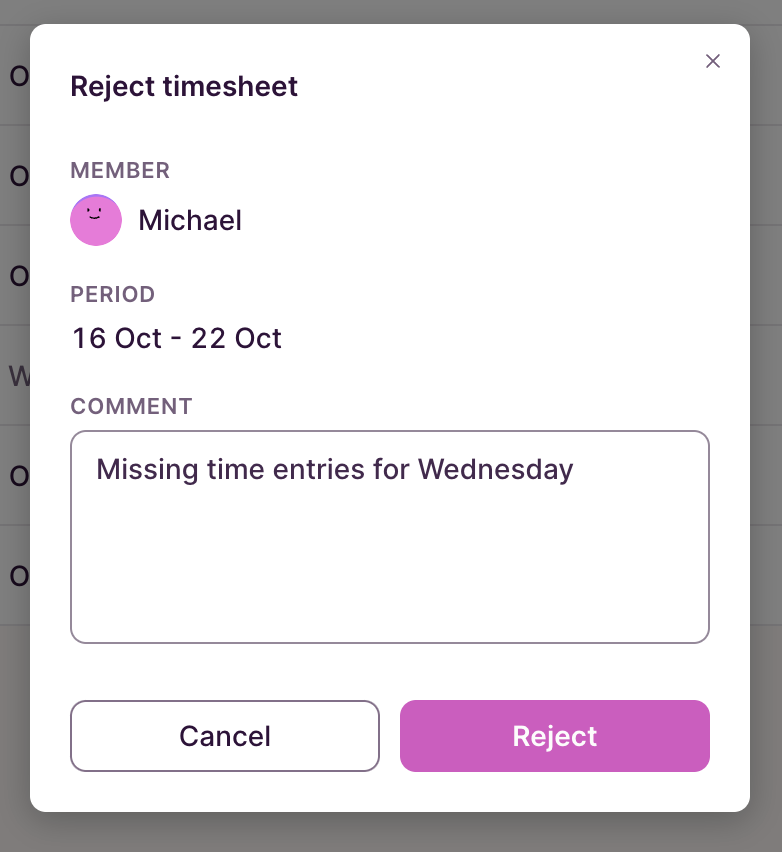Select the period text 16 Oct - 22 Oct

coord(176,338)
